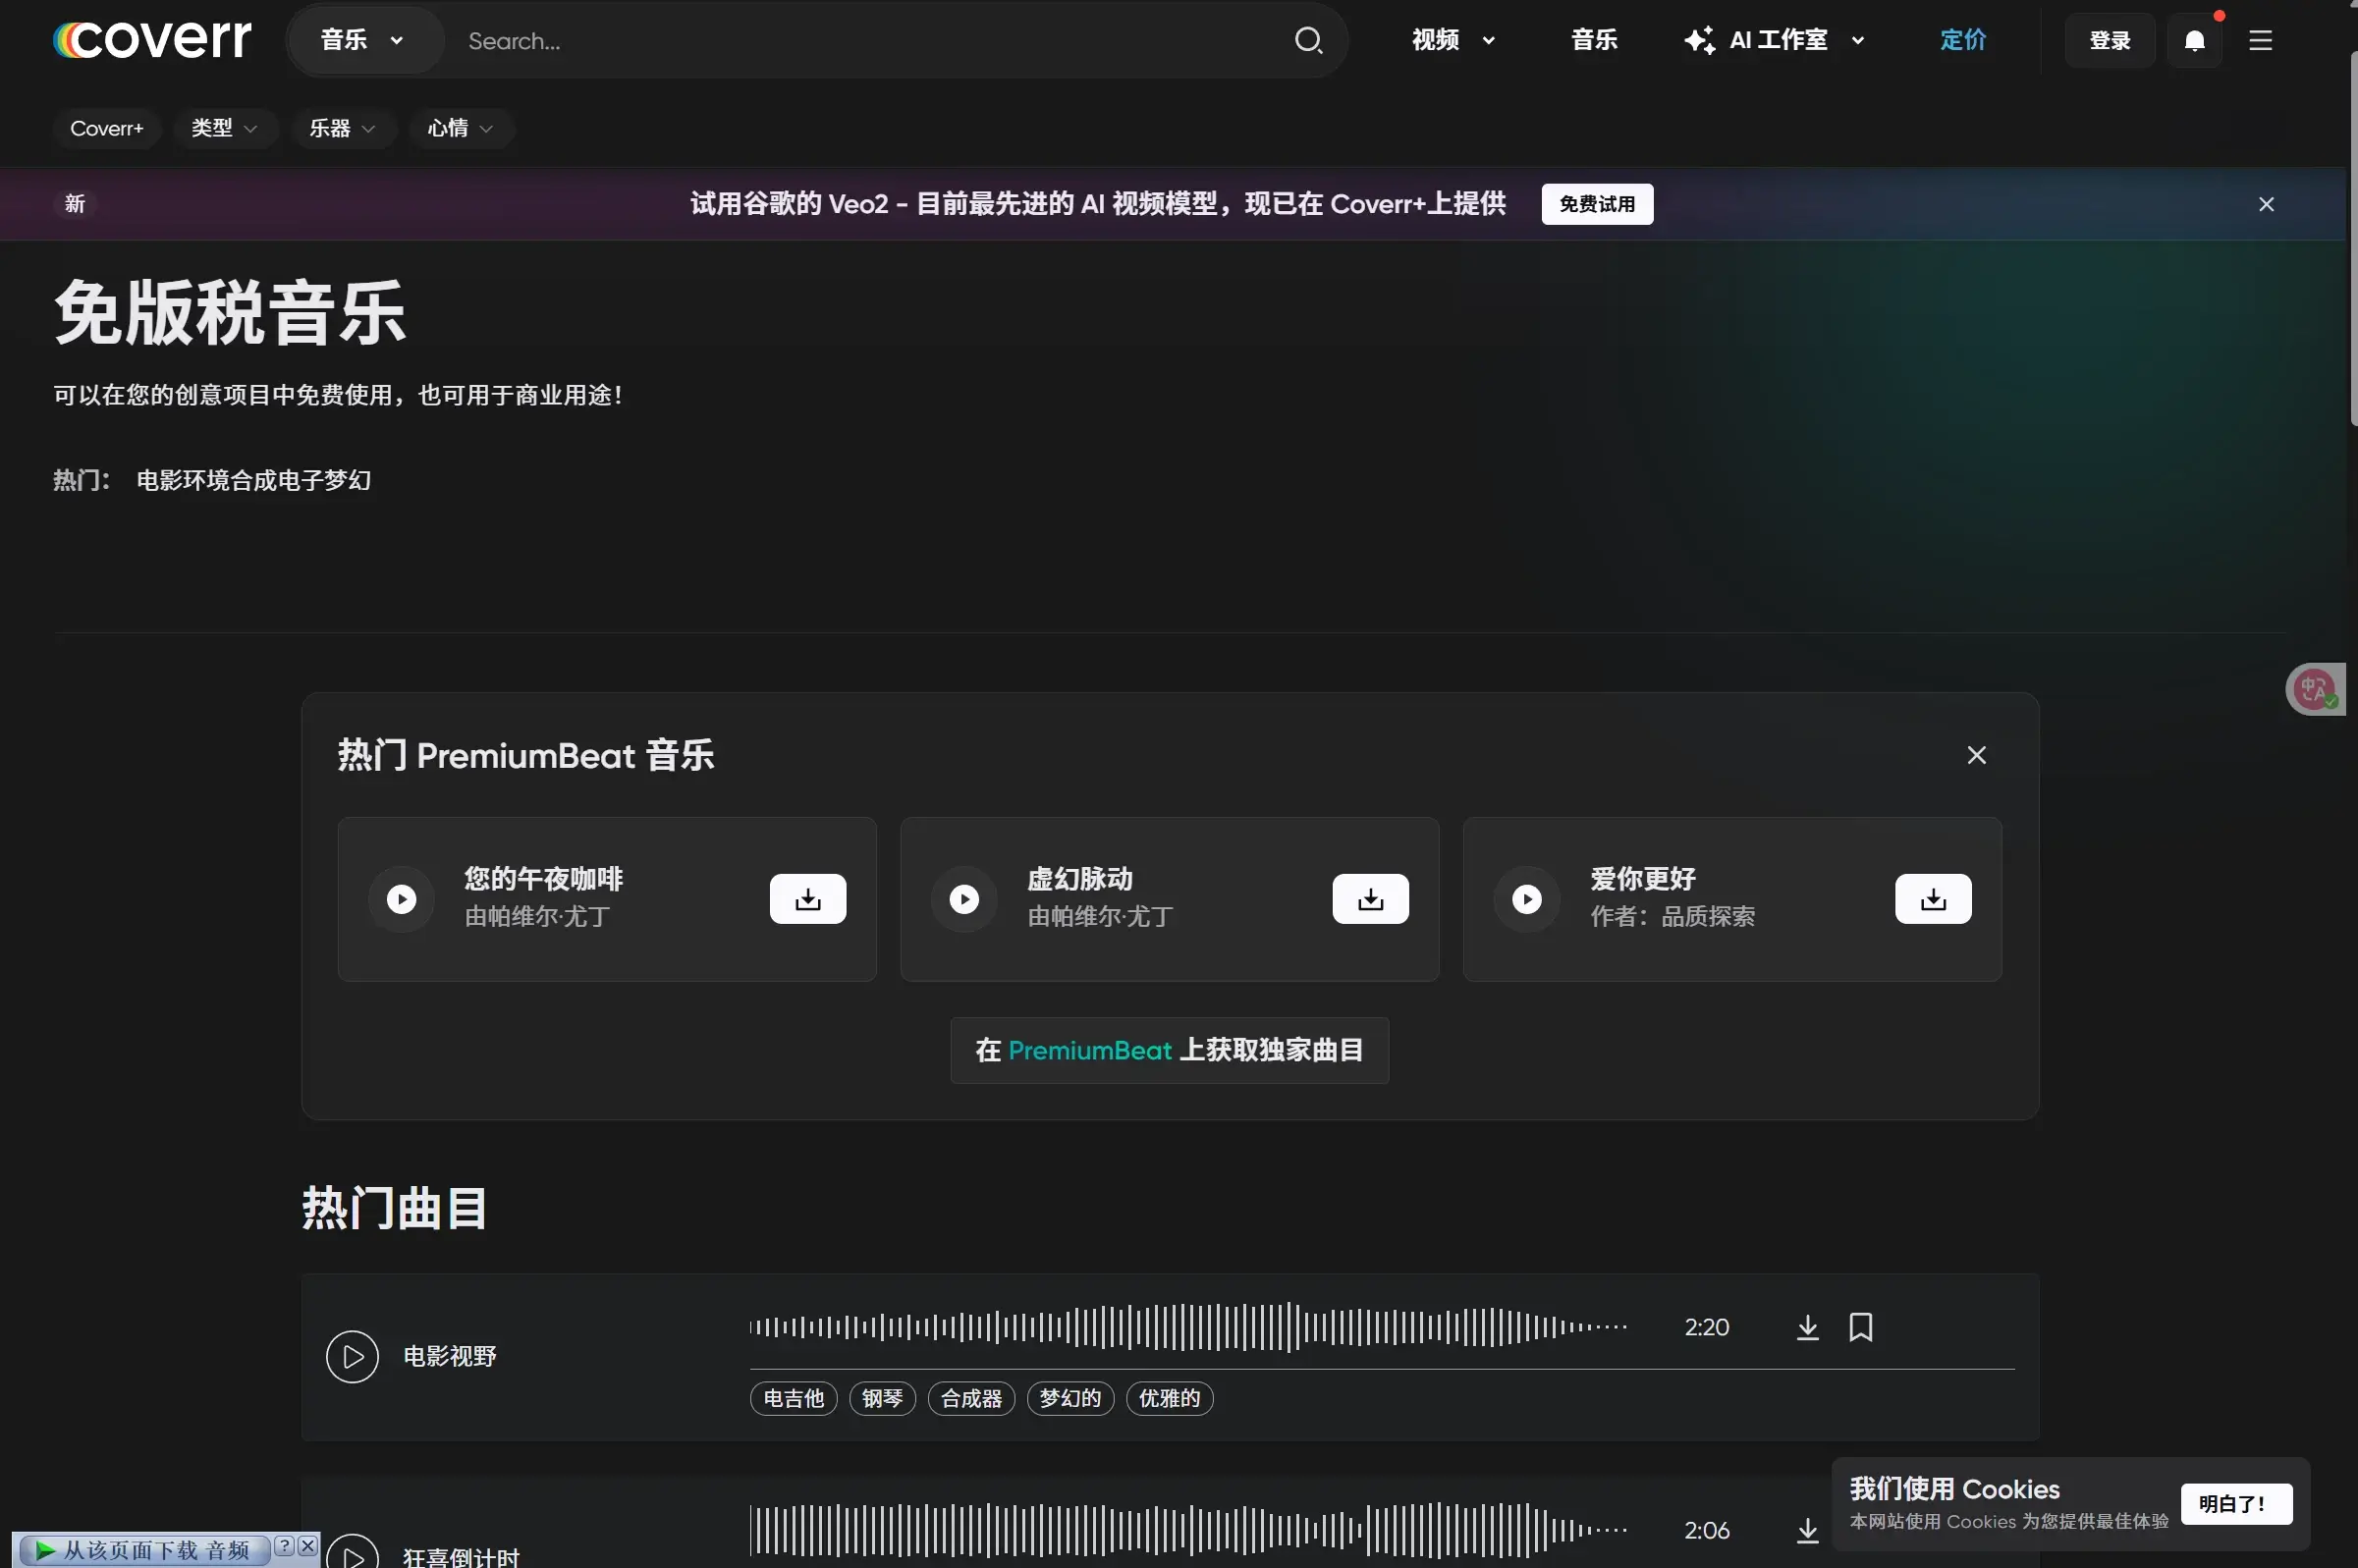Viewport: 2358px width, 1568px height.
Task: Play the track 电影视野
Action: 351,1356
